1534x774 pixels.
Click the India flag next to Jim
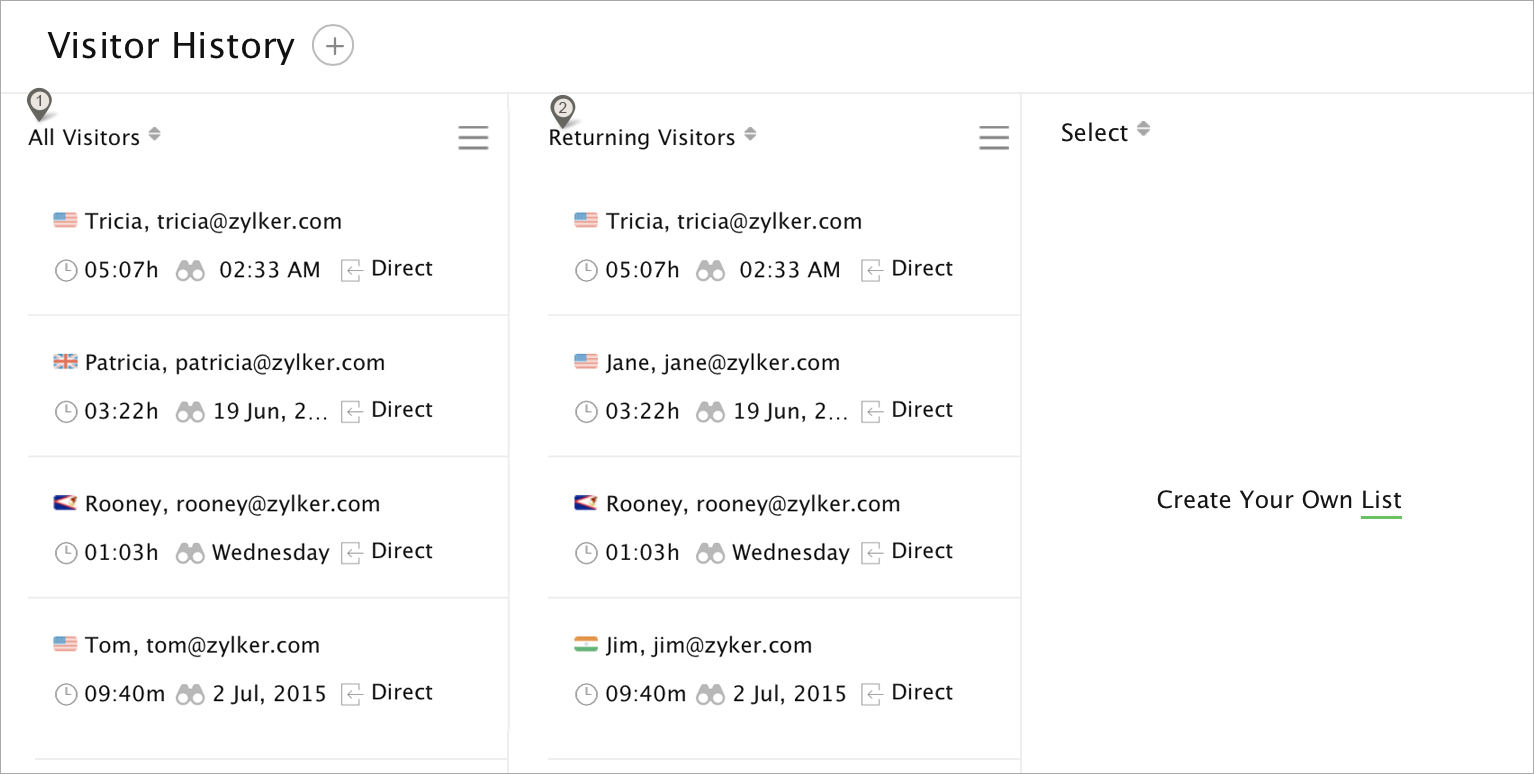586,645
